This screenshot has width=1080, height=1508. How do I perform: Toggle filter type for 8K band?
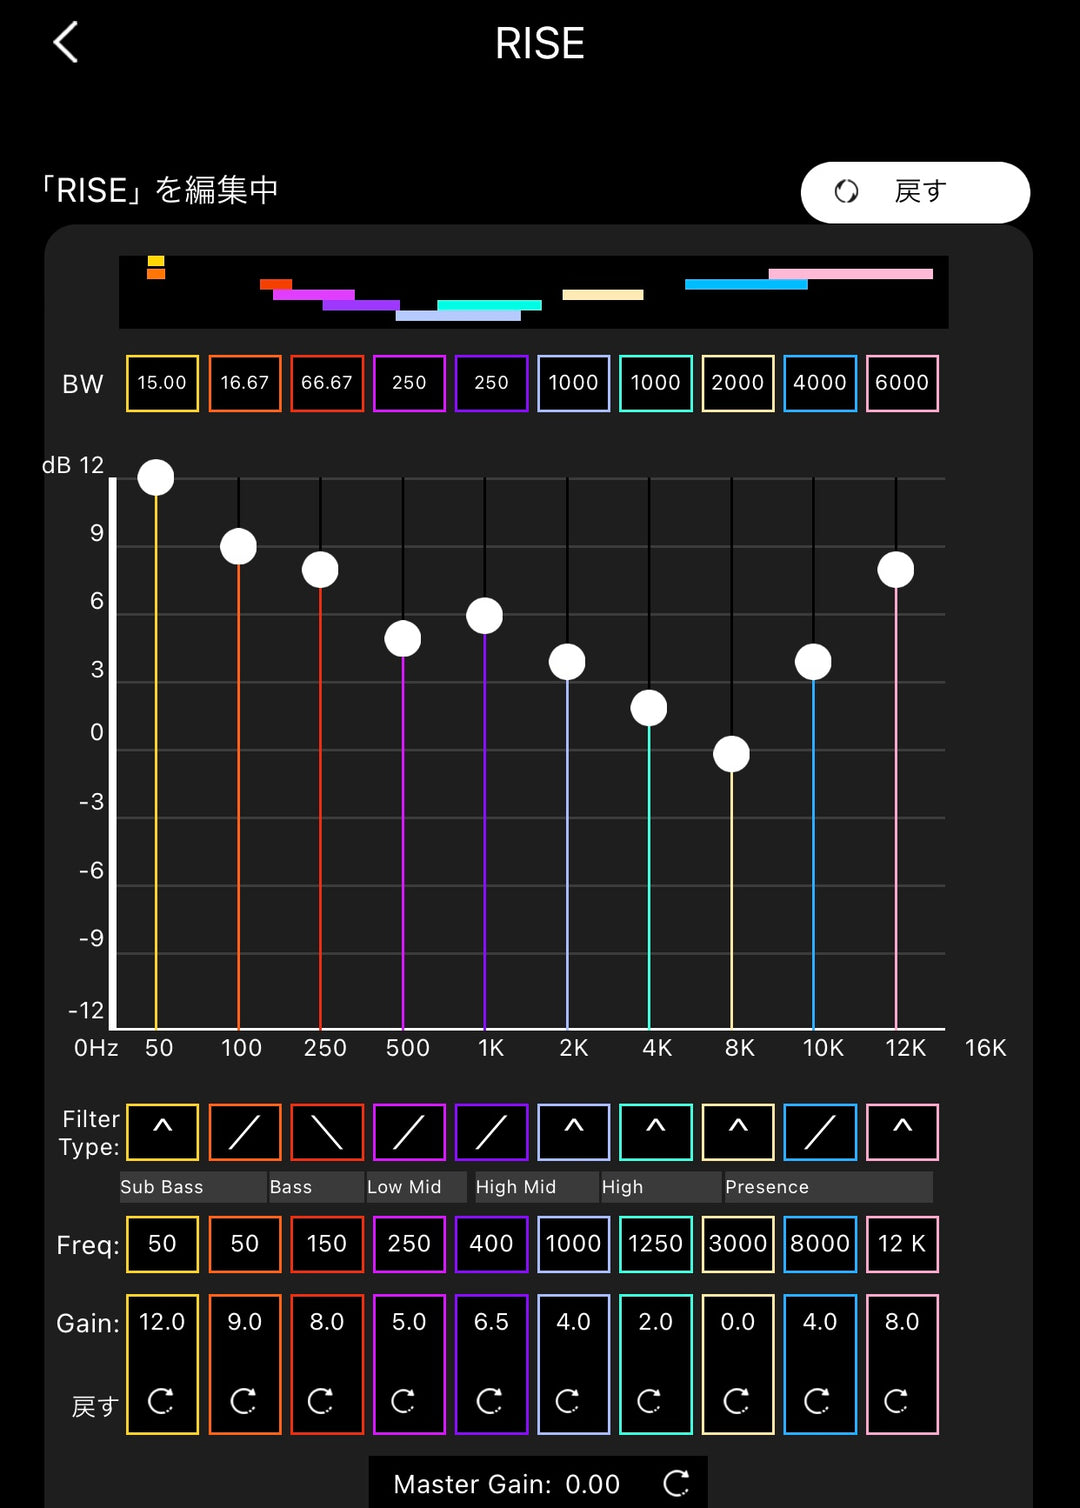point(738,1131)
